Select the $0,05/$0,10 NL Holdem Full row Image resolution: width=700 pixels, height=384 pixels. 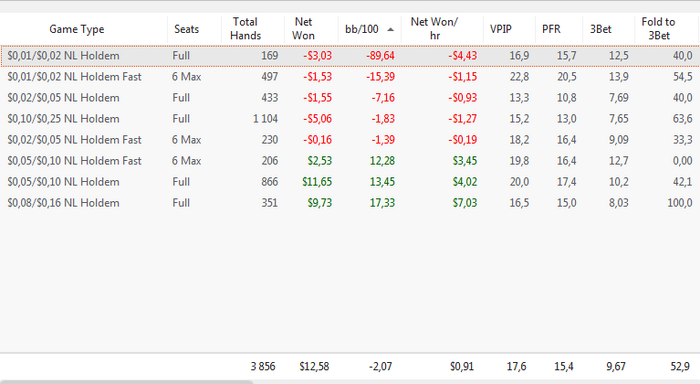click(x=350, y=182)
